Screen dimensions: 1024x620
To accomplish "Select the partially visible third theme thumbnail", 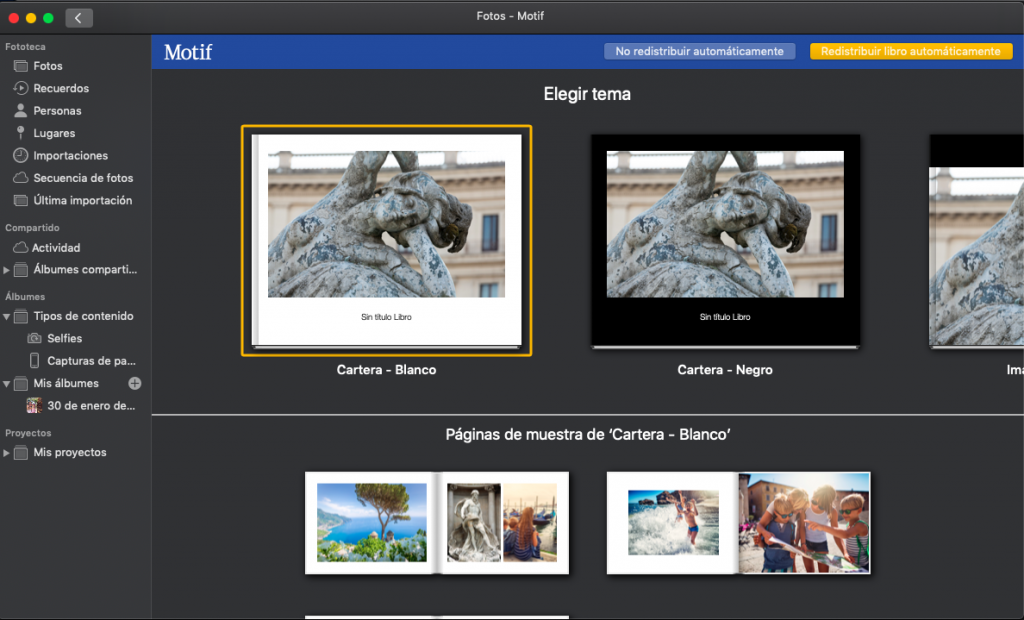I will [976, 241].
